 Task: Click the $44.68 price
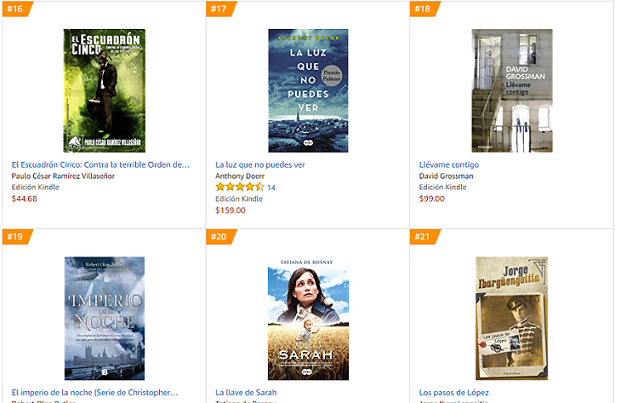pos(24,199)
